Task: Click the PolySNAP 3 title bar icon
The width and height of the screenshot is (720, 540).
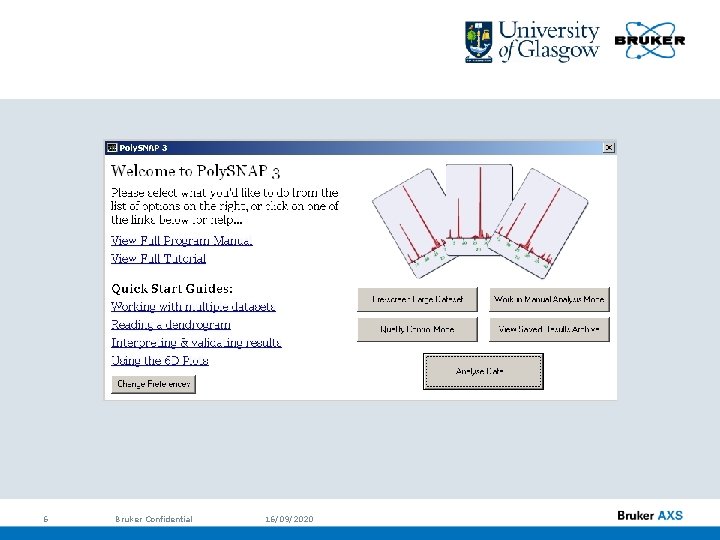Action: tap(112, 147)
